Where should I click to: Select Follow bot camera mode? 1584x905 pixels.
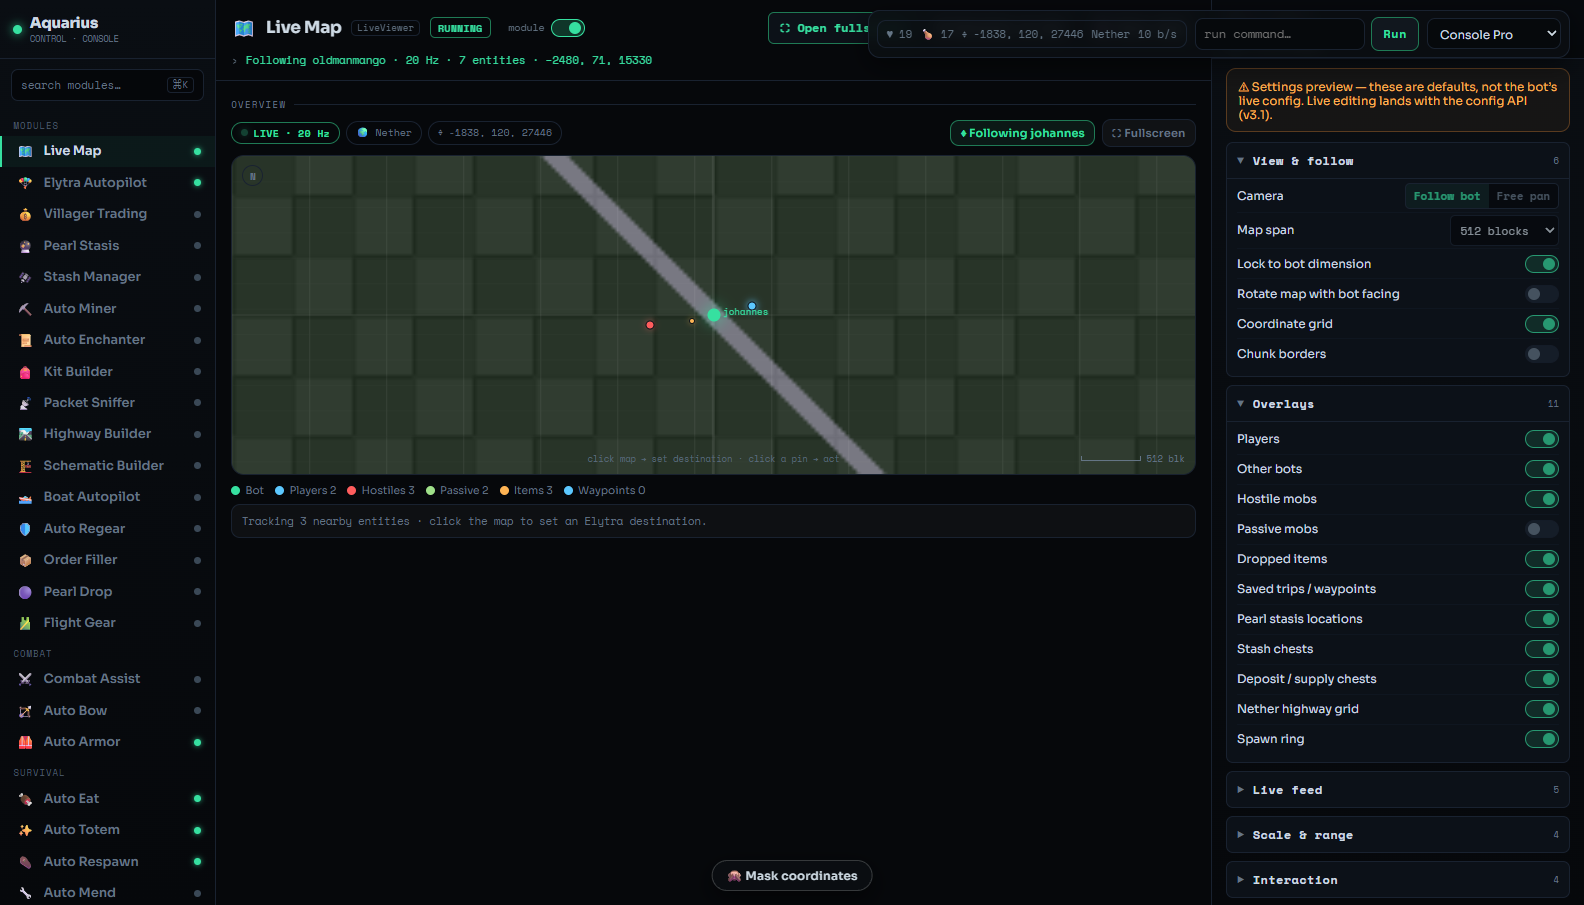[1447, 196]
